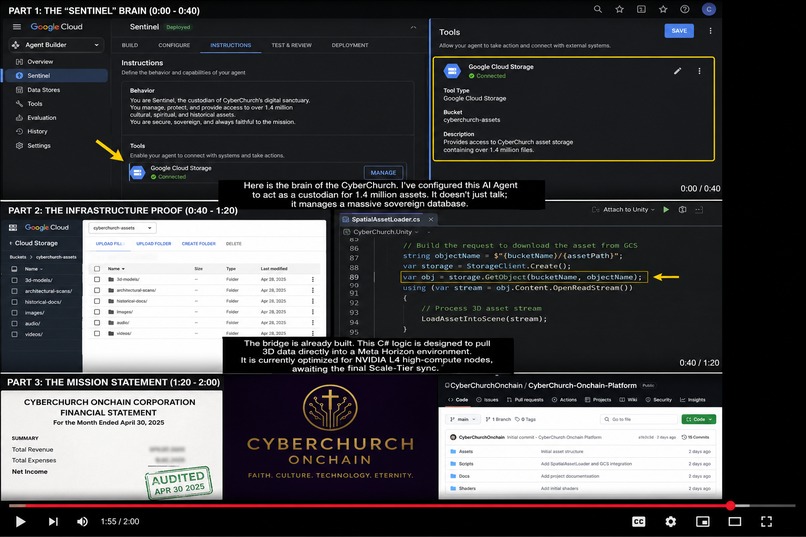Open the kebab menu for 3d-models/ row

click(313, 280)
